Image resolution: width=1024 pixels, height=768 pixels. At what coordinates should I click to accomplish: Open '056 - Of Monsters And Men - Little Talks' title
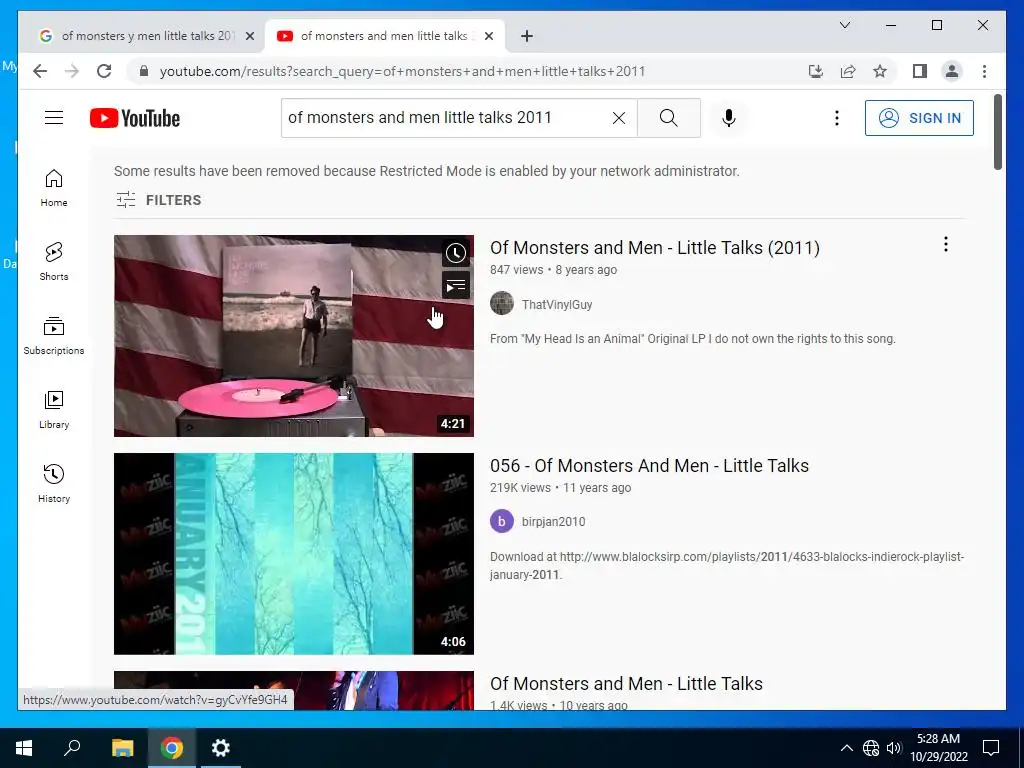tap(650, 466)
